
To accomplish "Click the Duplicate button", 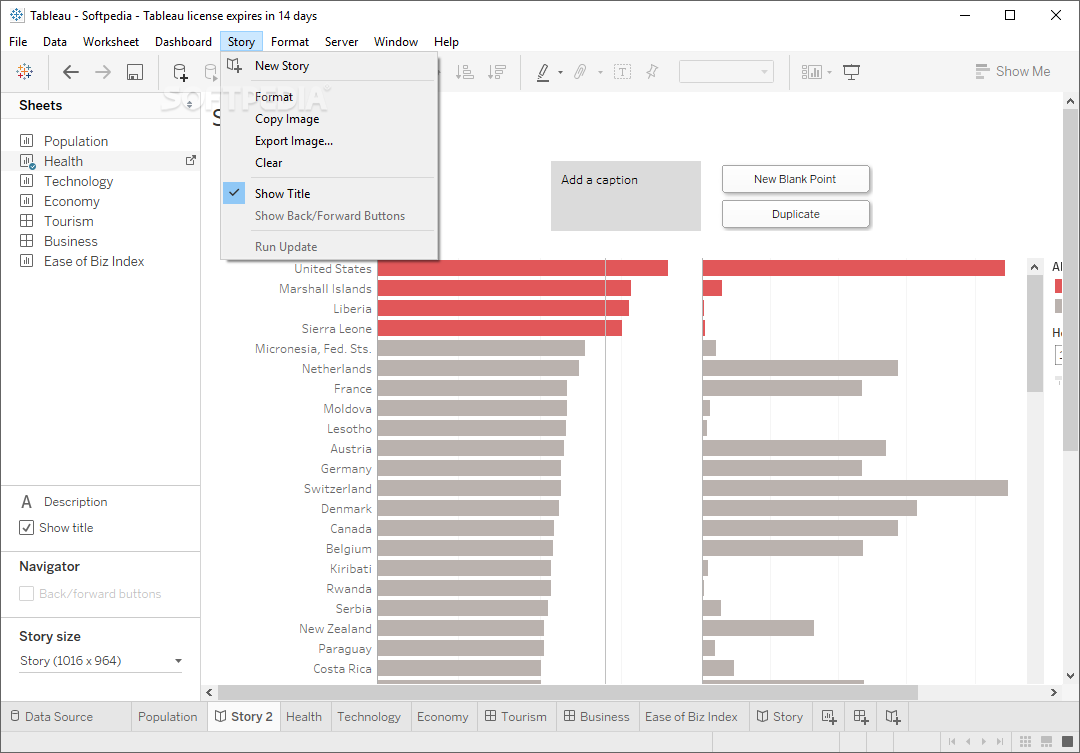I will tap(796, 214).
